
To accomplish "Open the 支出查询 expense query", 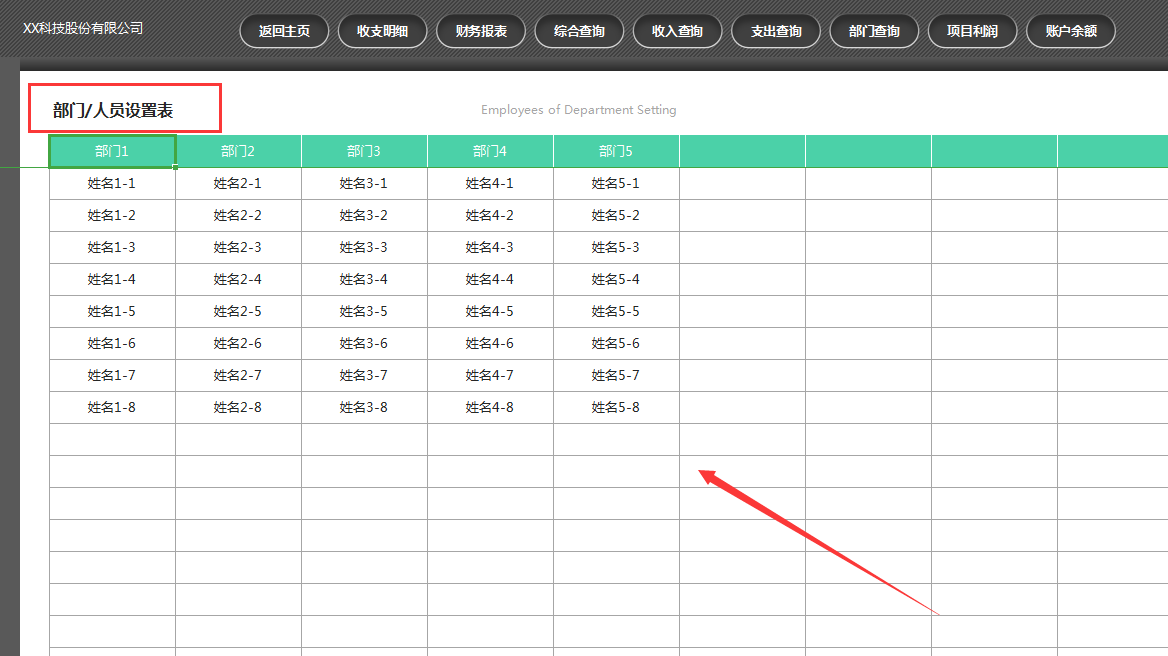I will 776,31.
